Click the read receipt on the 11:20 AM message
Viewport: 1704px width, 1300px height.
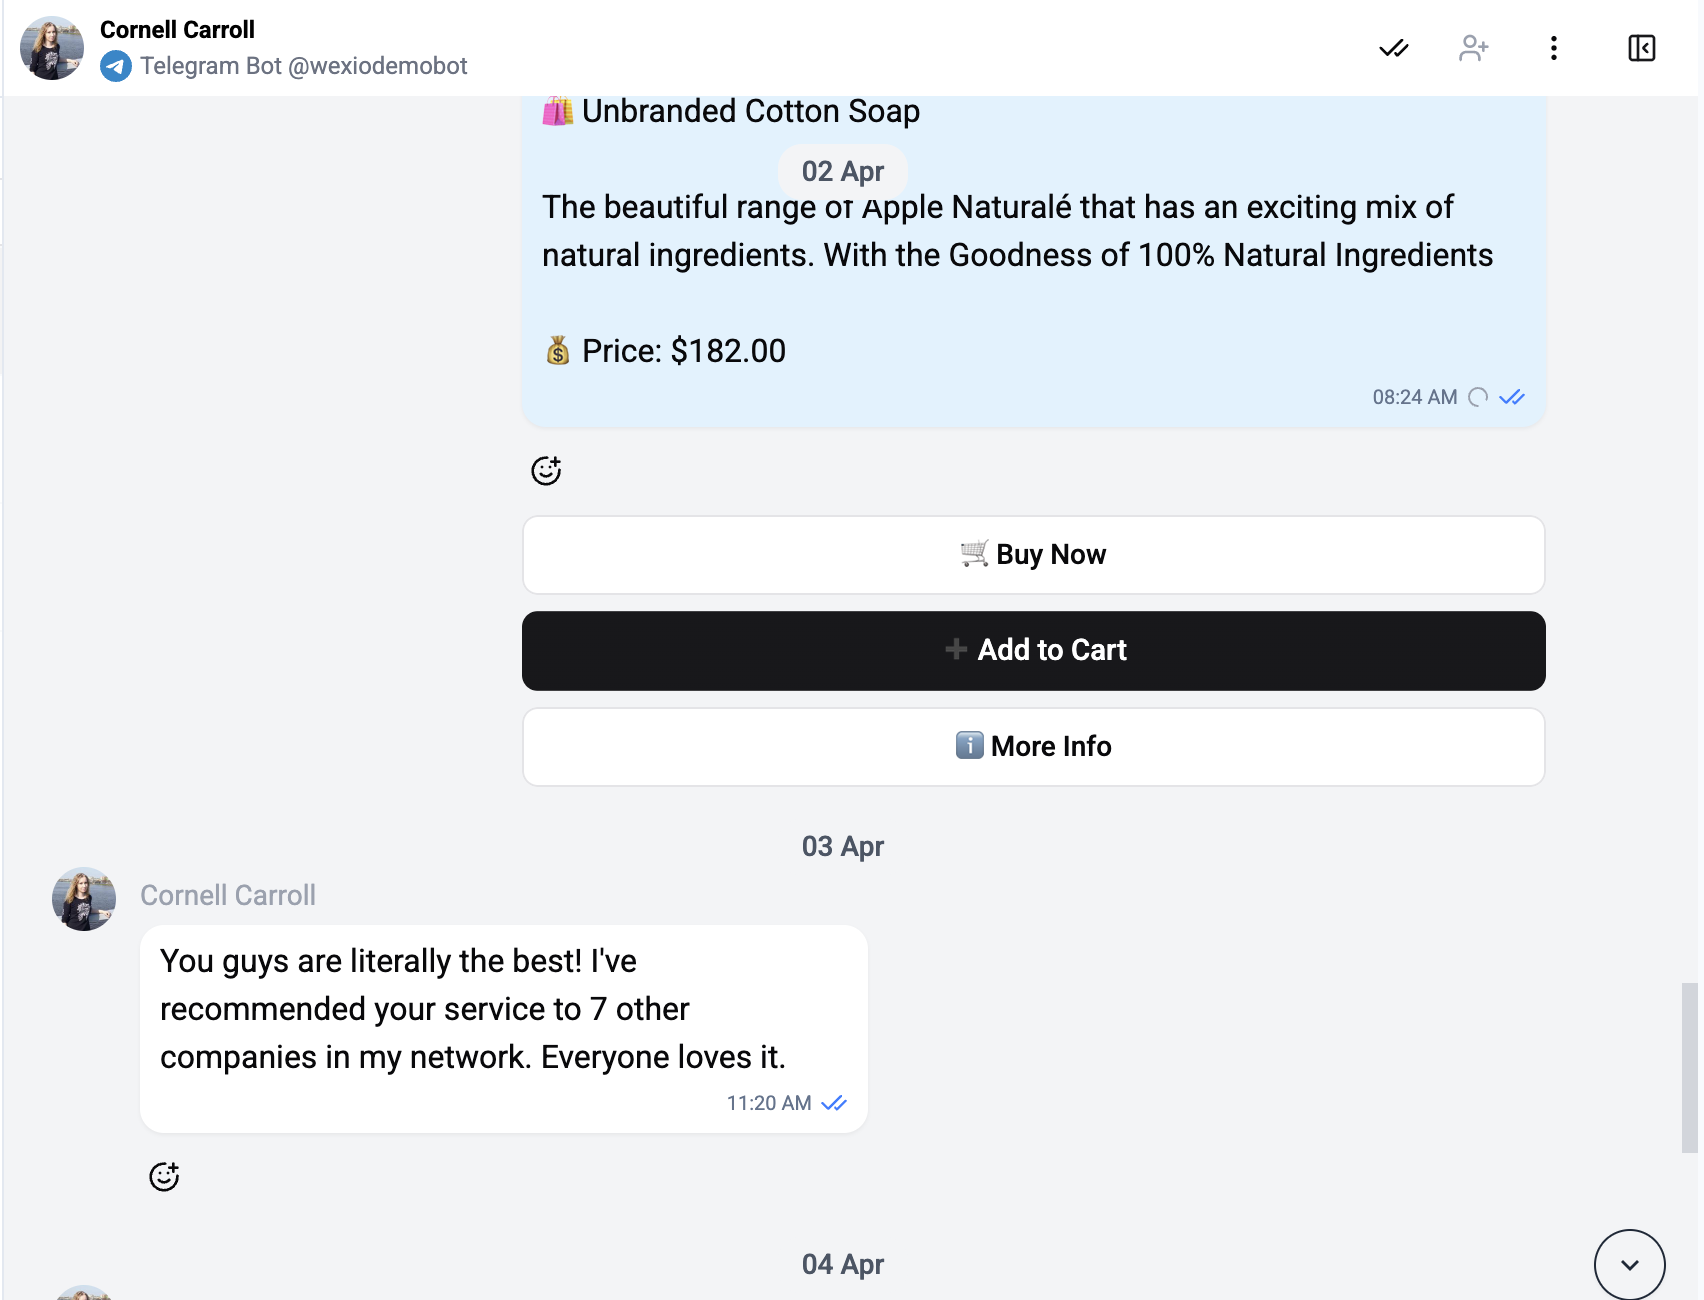pos(833,1103)
